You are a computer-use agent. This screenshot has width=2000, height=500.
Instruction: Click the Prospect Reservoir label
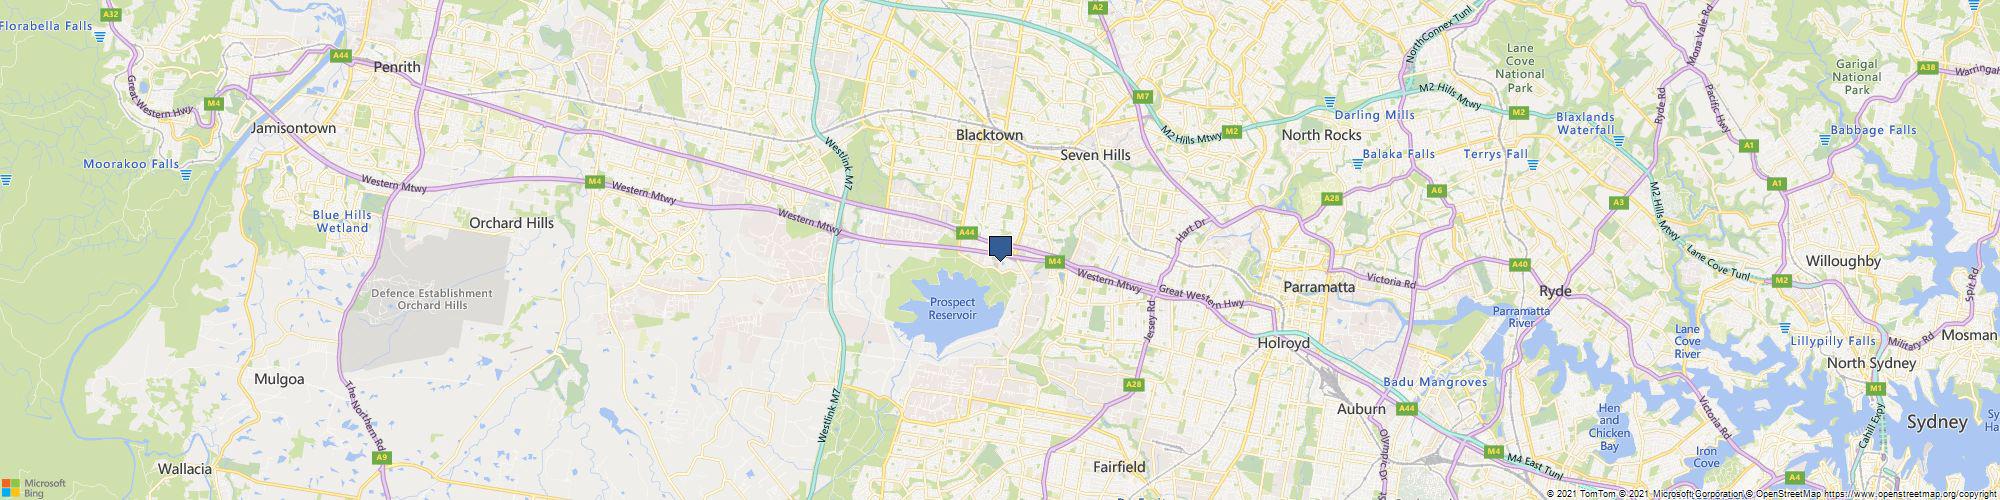951,308
